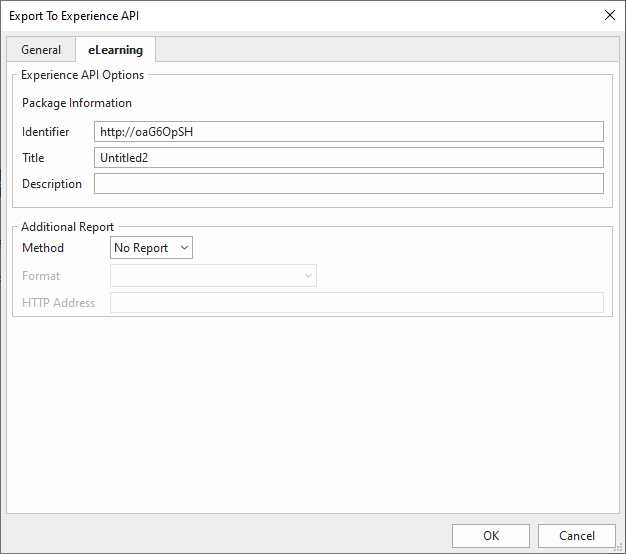Screen dimensions: 626x554
Task: Click the Additional Report group heading
Action: [x=67, y=227]
